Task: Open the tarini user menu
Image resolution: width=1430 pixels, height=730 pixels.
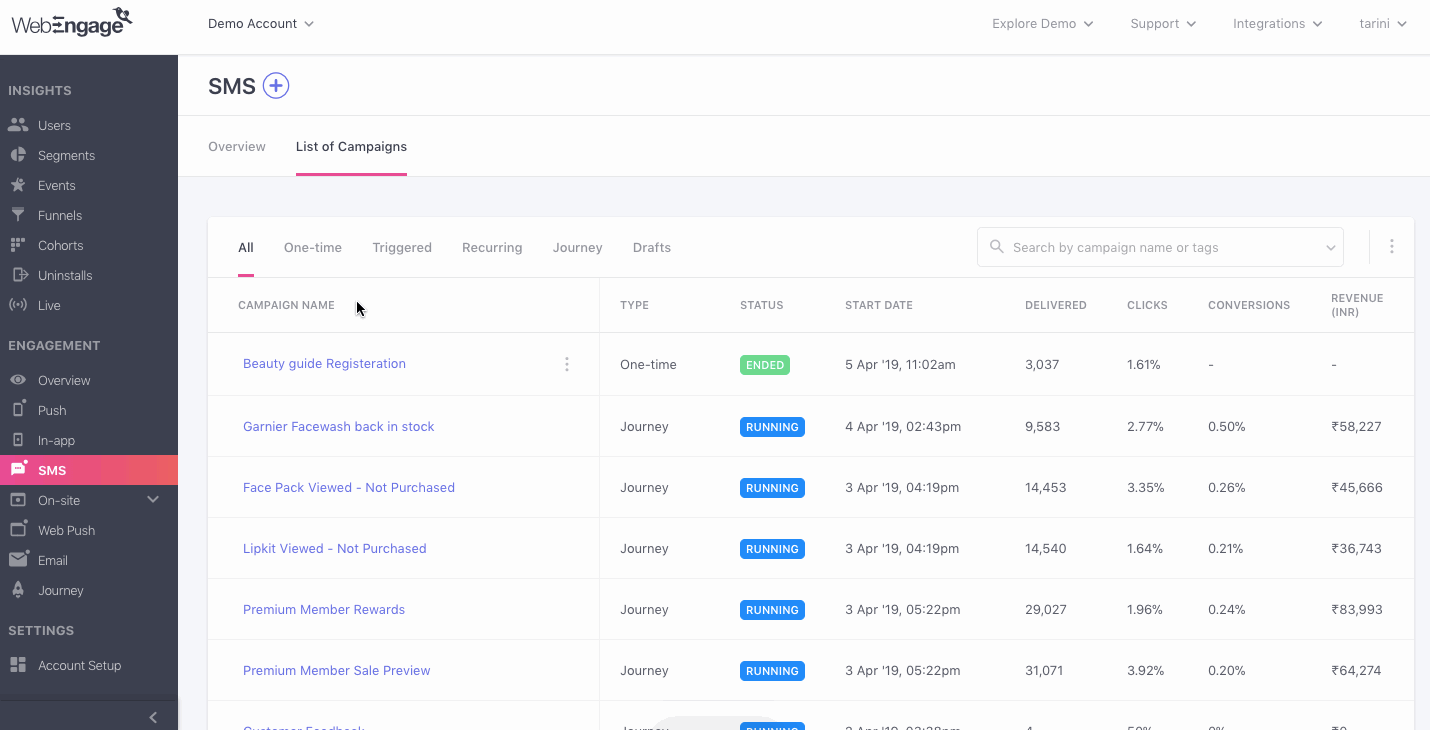Action: (x=1383, y=23)
